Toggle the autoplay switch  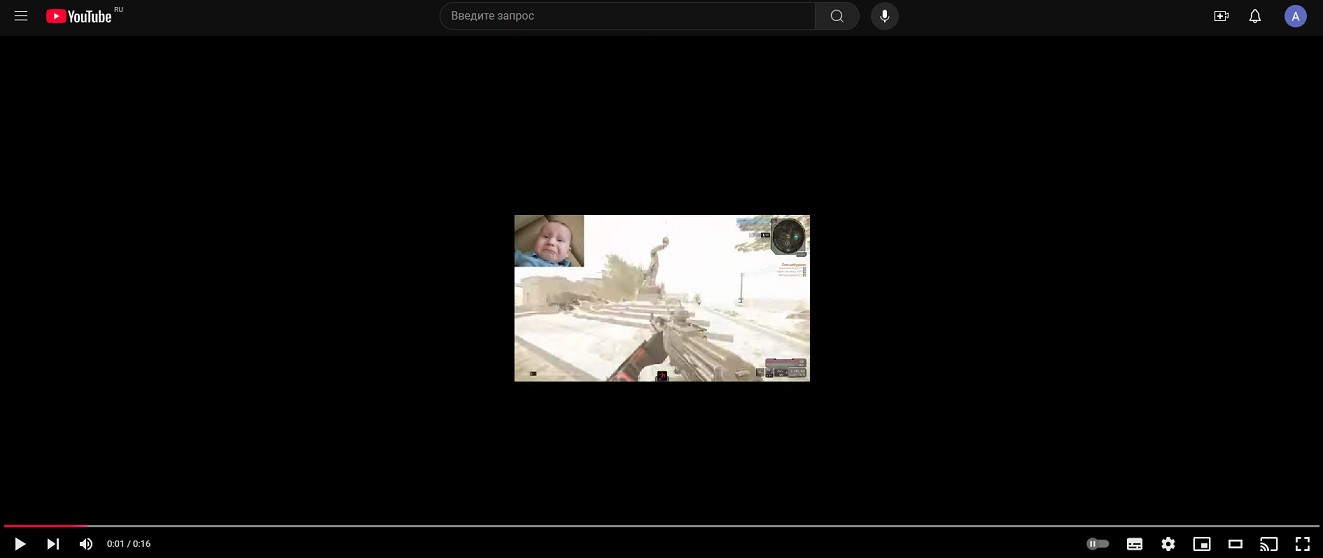click(1098, 544)
